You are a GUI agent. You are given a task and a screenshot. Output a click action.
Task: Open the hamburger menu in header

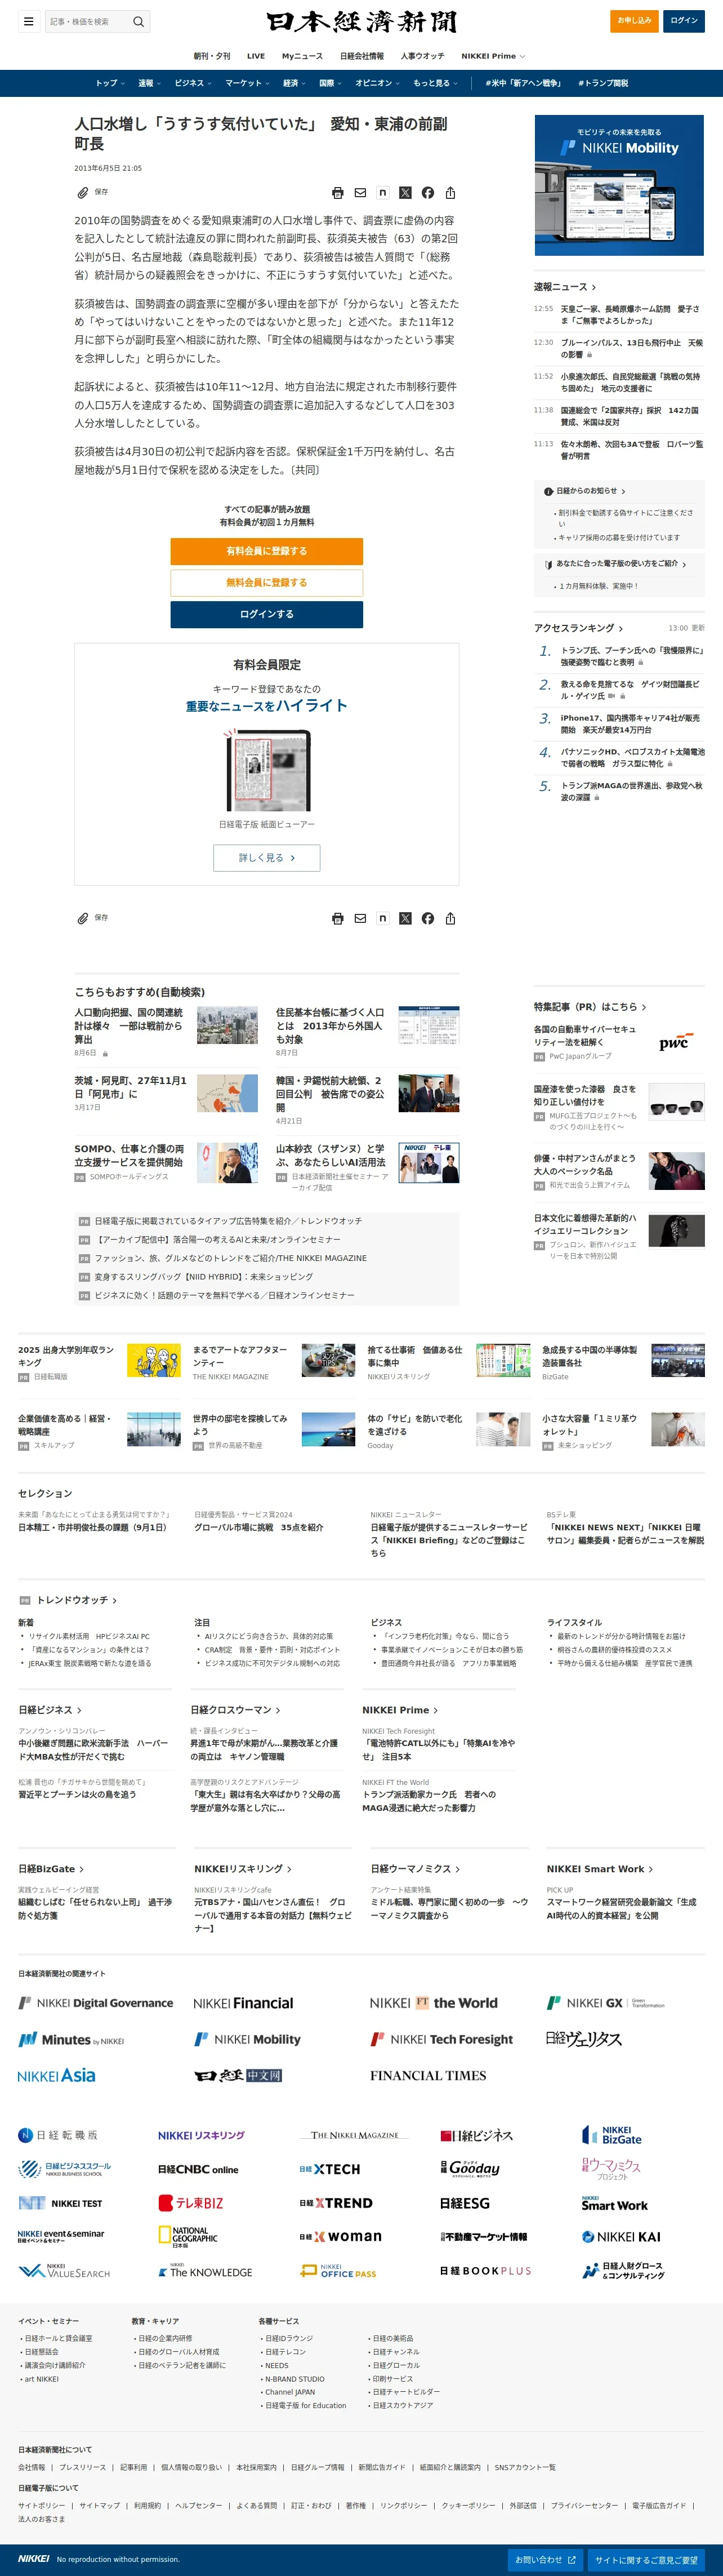click(28, 21)
